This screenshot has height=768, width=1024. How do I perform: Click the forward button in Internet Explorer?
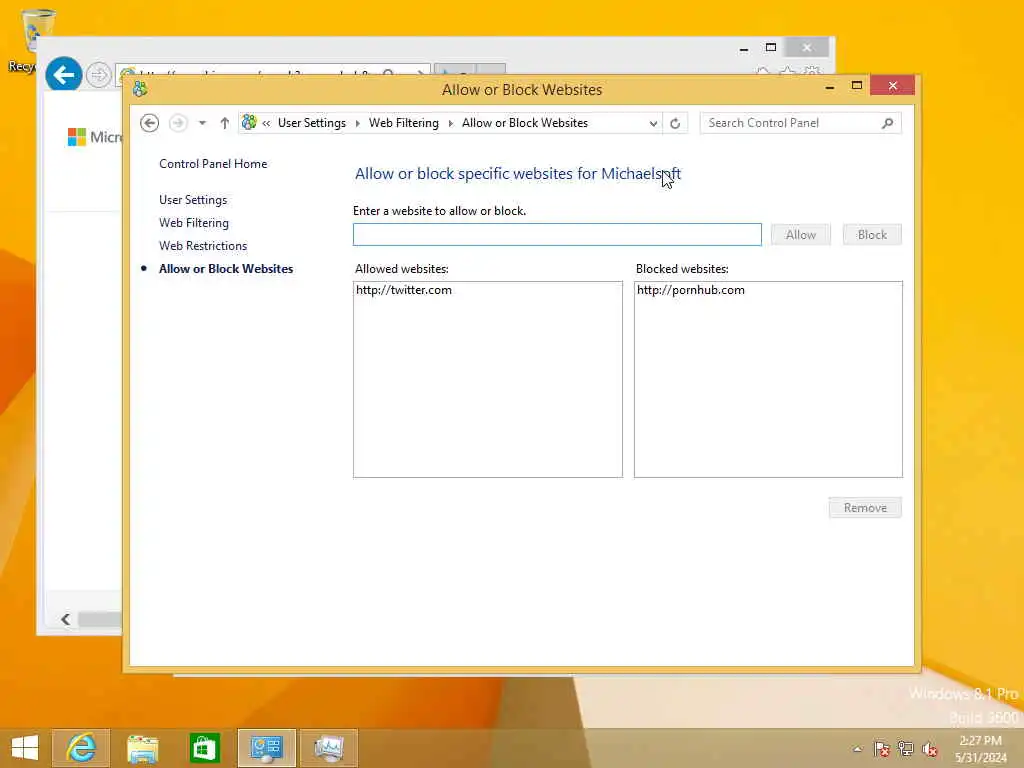pyautogui.click(x=99, y=75)
